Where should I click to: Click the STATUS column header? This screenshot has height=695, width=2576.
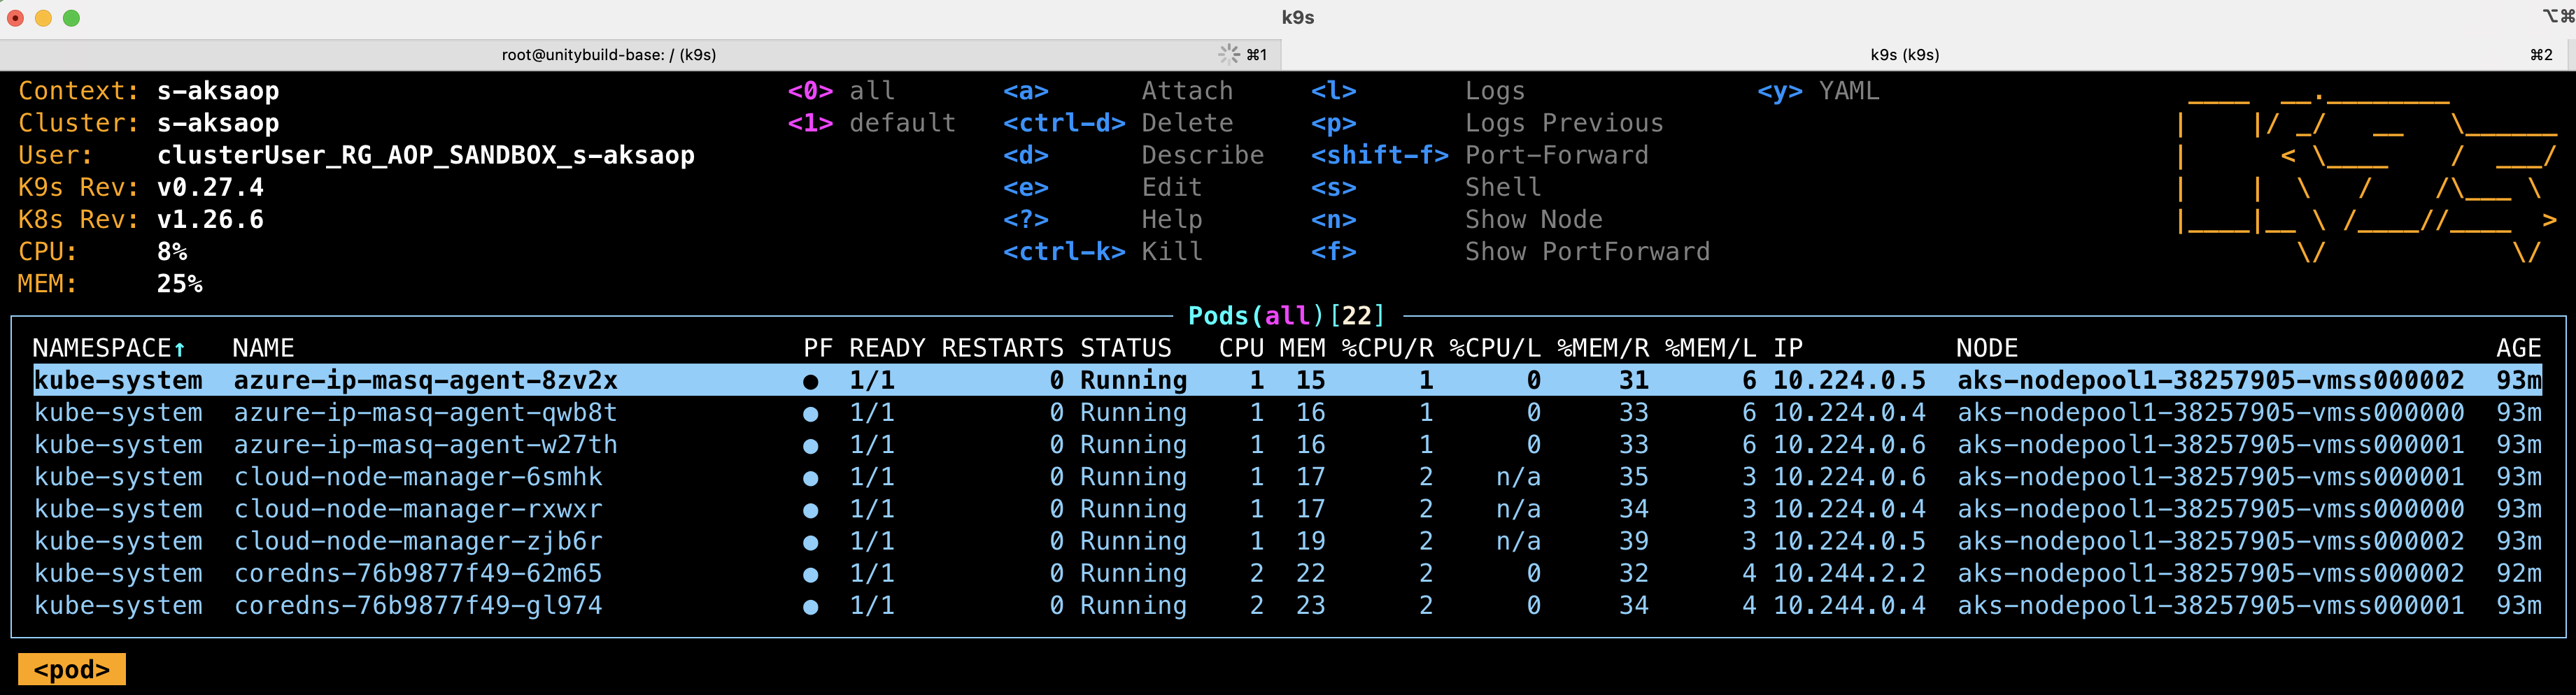[x=1126, y=348]
